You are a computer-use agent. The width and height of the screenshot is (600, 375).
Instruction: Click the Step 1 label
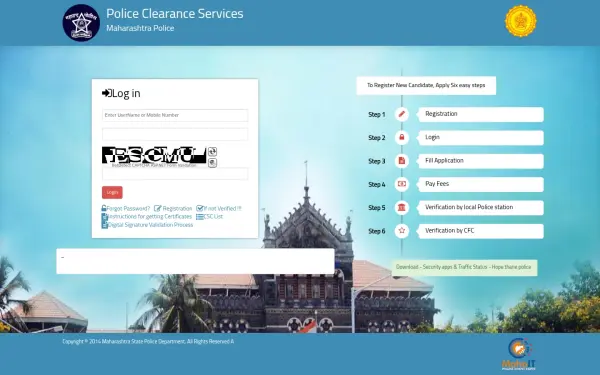click(377, 114)
